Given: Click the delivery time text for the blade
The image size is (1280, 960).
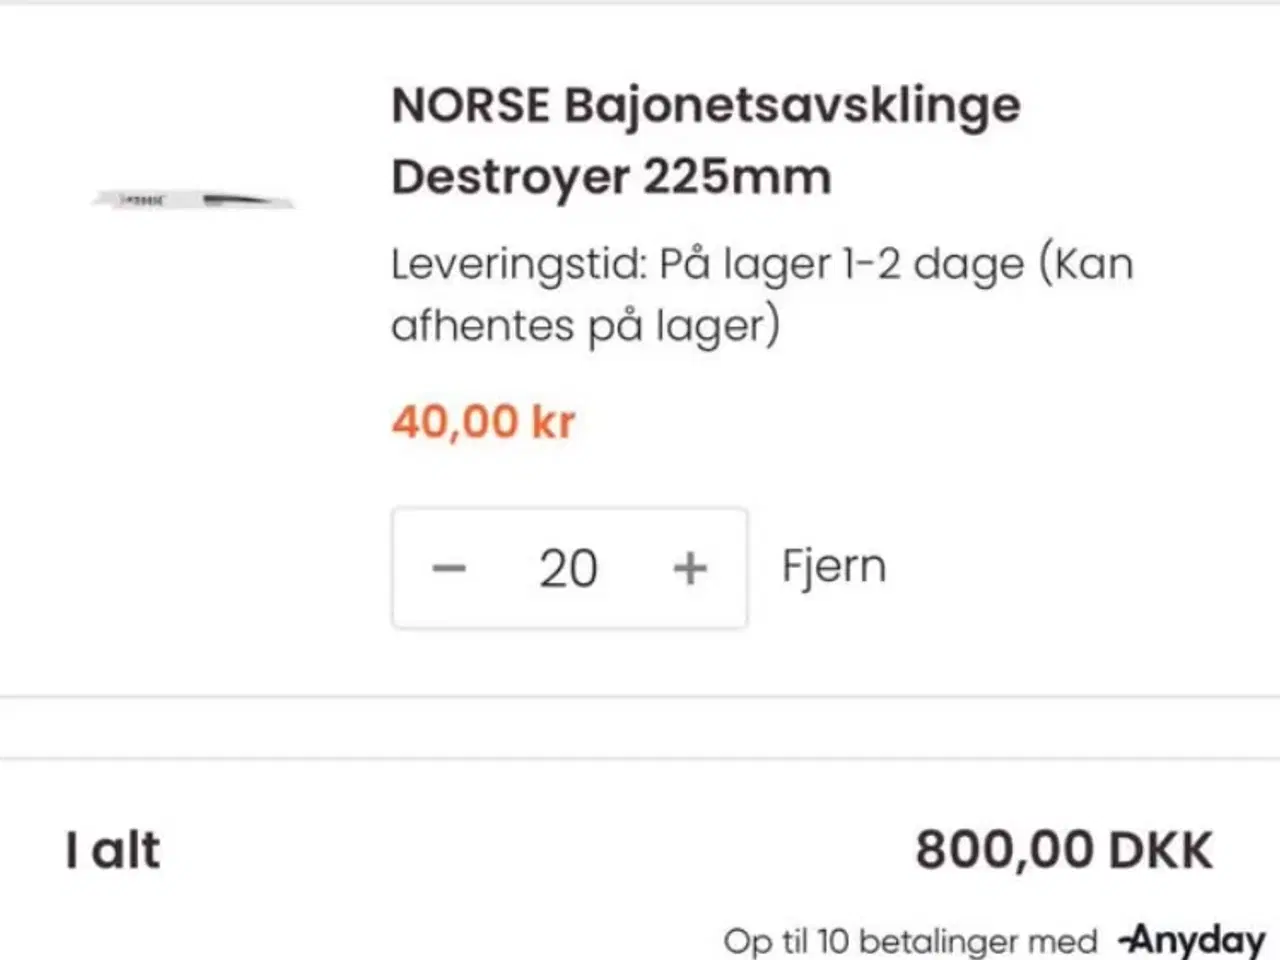Looking at the screenshot, I should (x=760, y=293).
